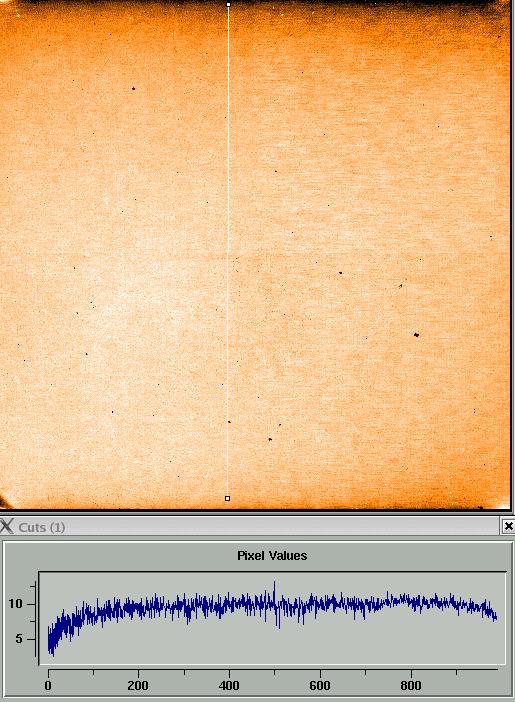Click the 5 label on the y-axis
515x702 pixels.
pyautogui.click(x=18, y=639)
